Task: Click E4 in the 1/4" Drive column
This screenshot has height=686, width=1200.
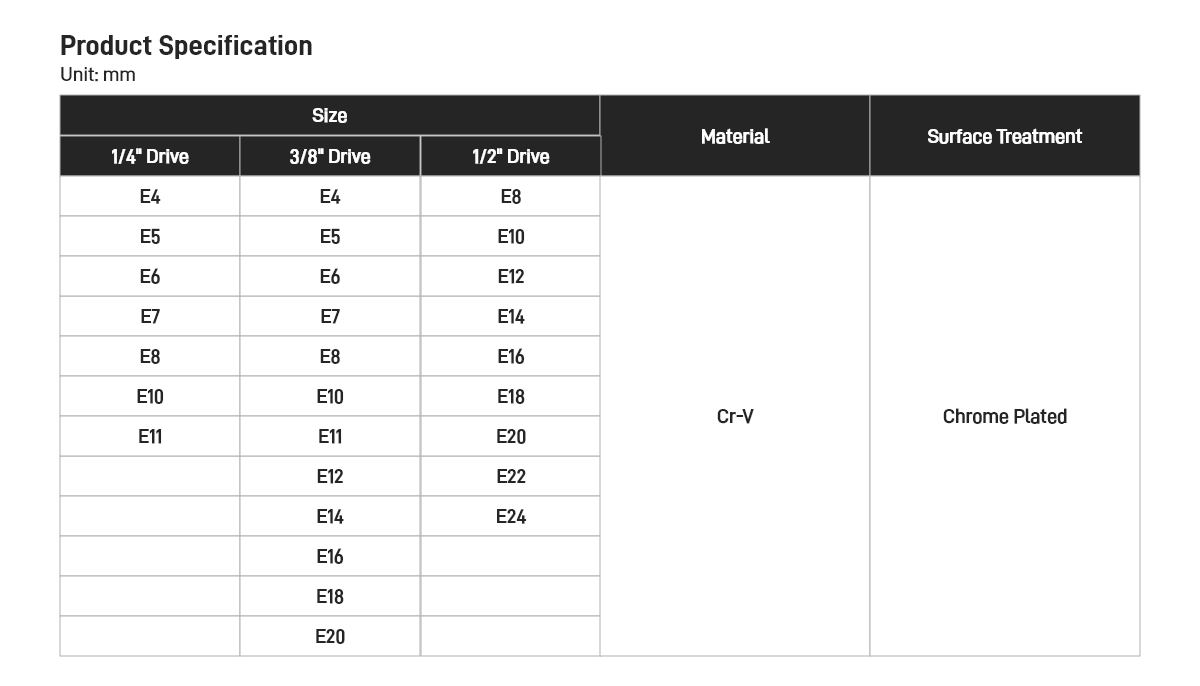Action: click(150, 197)
